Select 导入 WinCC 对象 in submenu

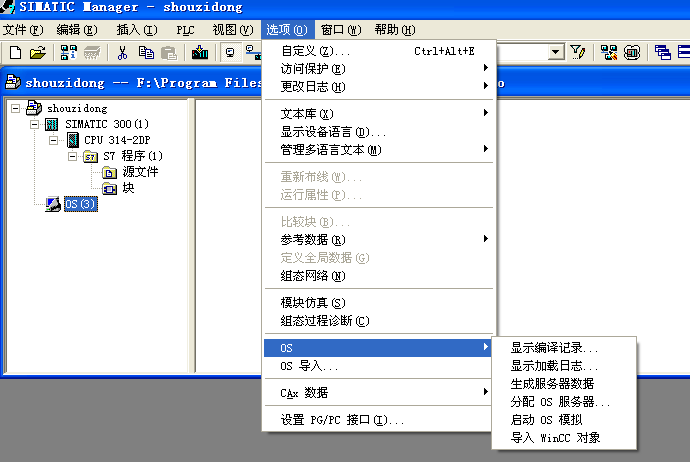pyautogui.click(x=564, y=438)
